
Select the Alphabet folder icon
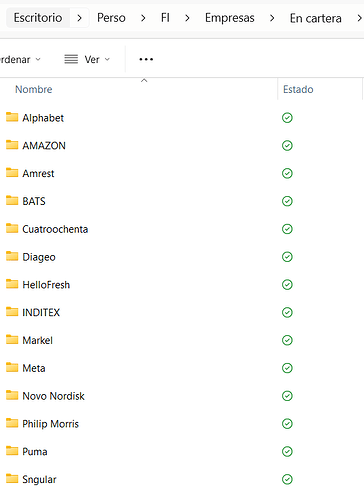point(12,117)
